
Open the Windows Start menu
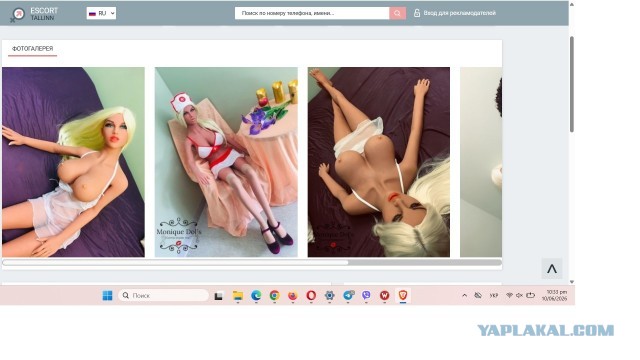(107, 296)
